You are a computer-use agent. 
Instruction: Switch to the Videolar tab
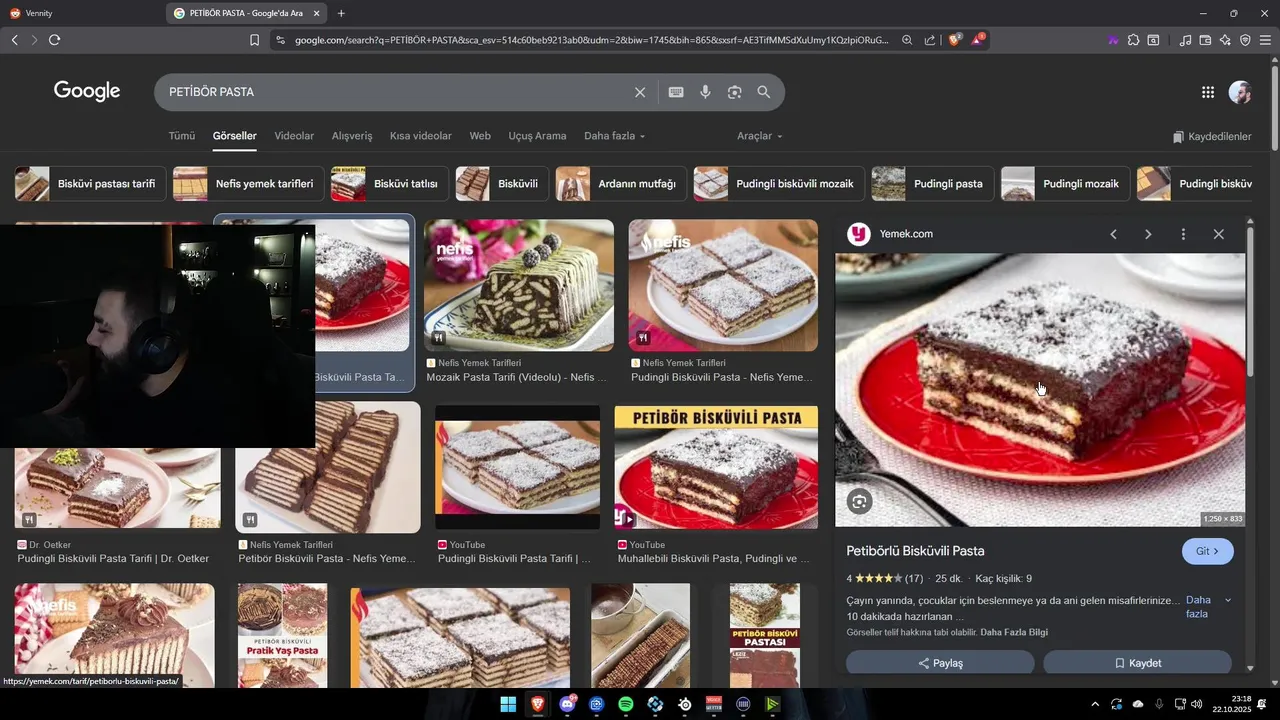pos(294,136)
